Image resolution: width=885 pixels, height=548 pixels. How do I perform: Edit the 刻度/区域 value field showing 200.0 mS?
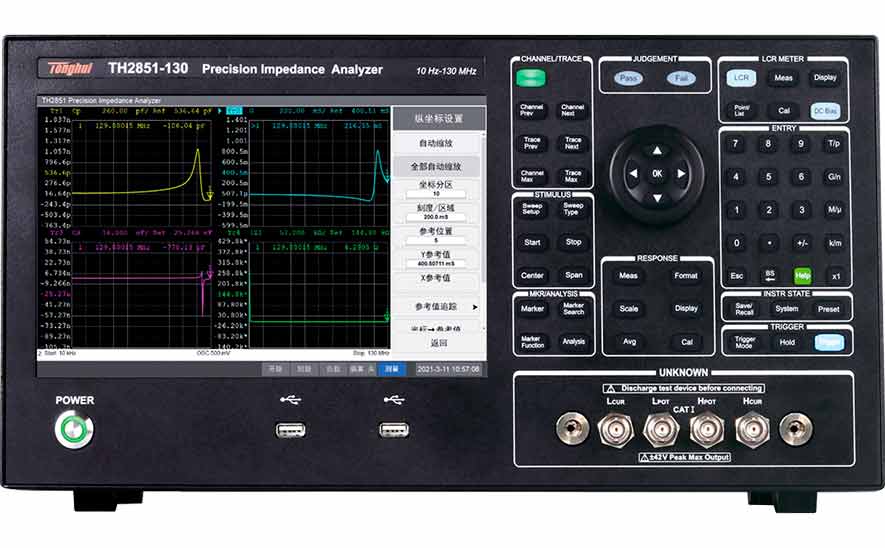(x=436, y=217)
